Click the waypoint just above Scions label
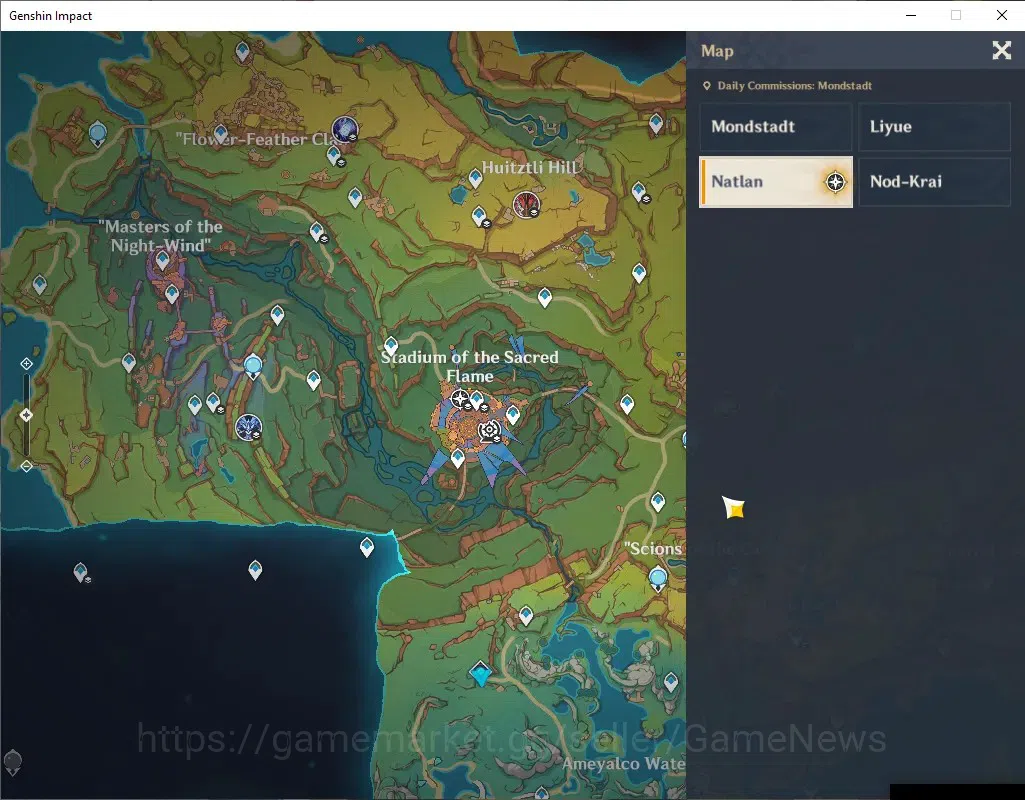 tap(658, 502)
